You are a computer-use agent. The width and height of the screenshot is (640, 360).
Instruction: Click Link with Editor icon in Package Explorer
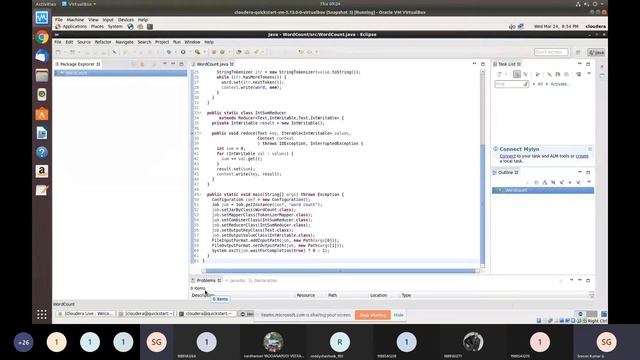(142, 64)
